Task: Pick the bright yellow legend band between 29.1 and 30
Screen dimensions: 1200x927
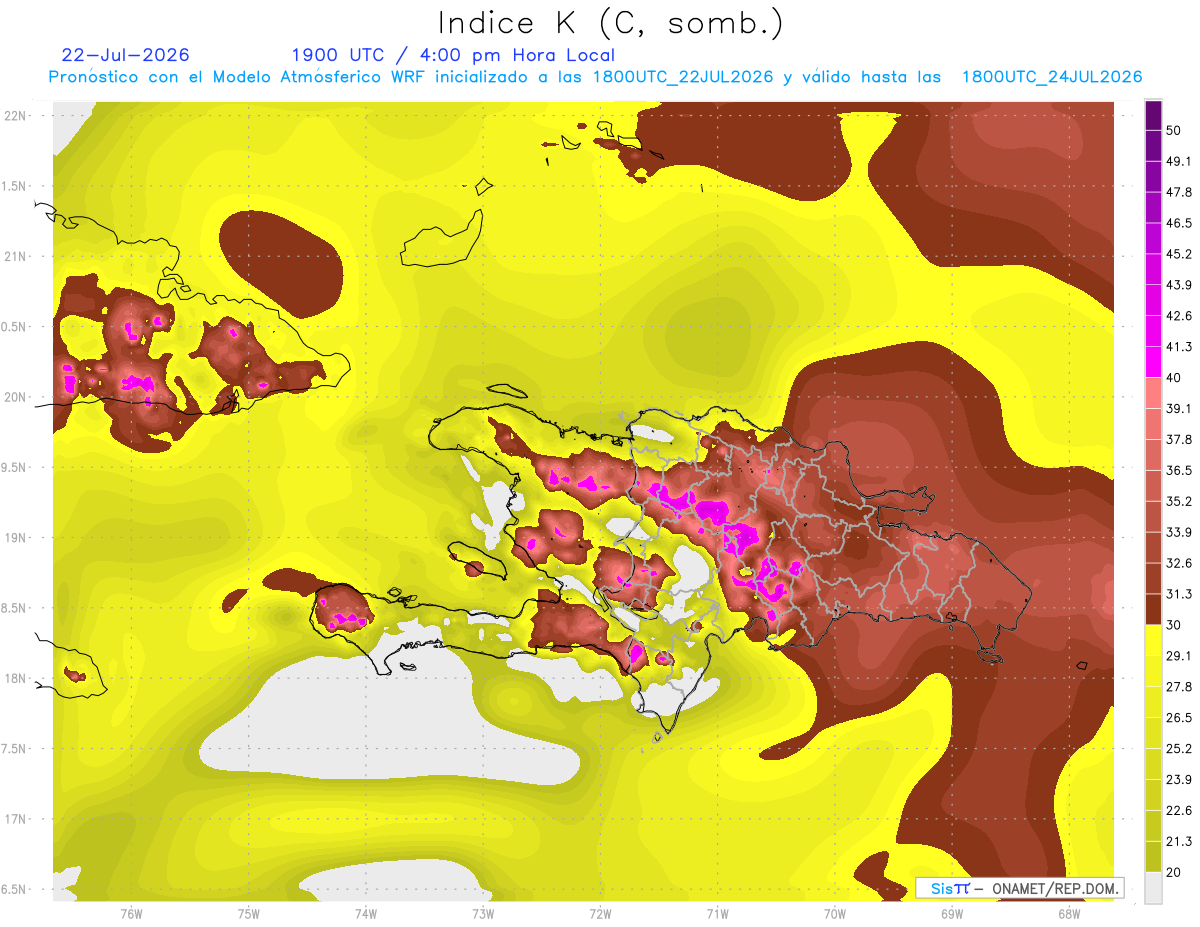Action: point(1153,640)
